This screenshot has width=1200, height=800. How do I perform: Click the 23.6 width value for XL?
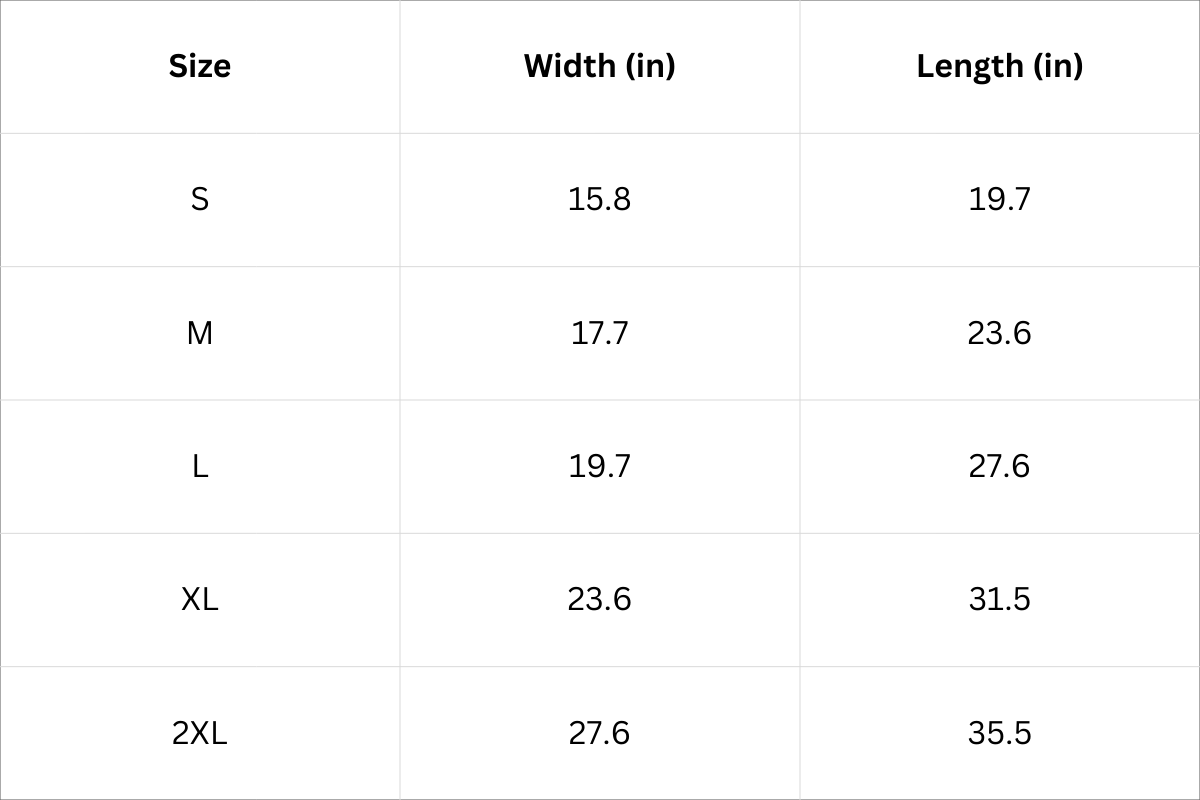599,599
